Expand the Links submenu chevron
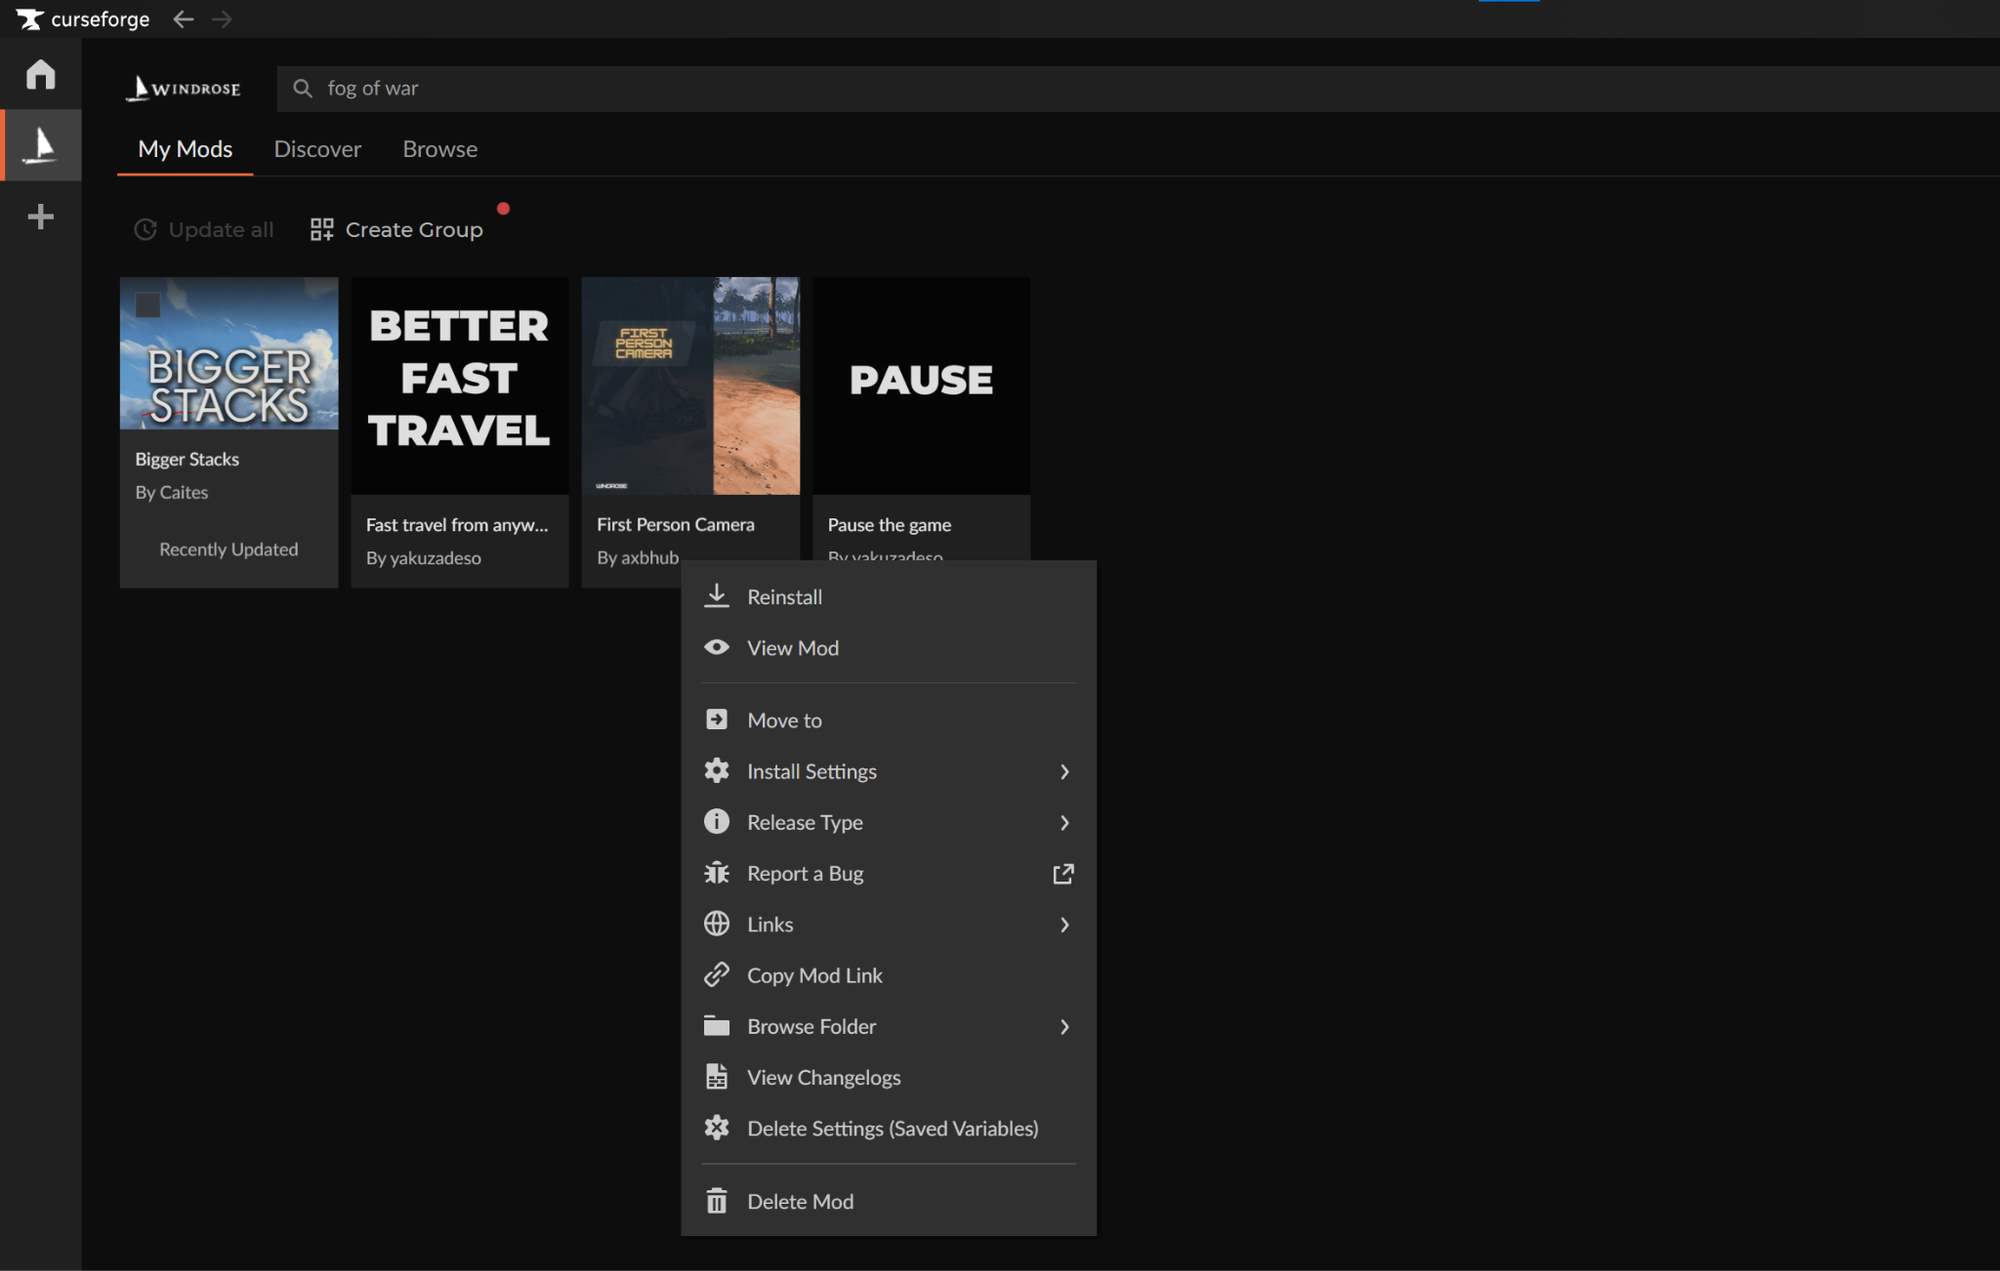 point(1064,924)
